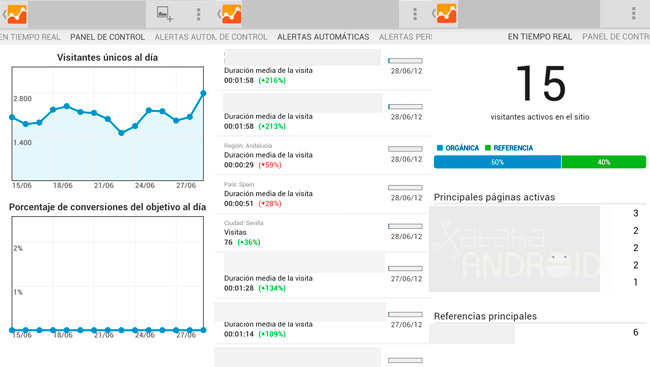Tap the 'Referencias principales' heading

485,316
